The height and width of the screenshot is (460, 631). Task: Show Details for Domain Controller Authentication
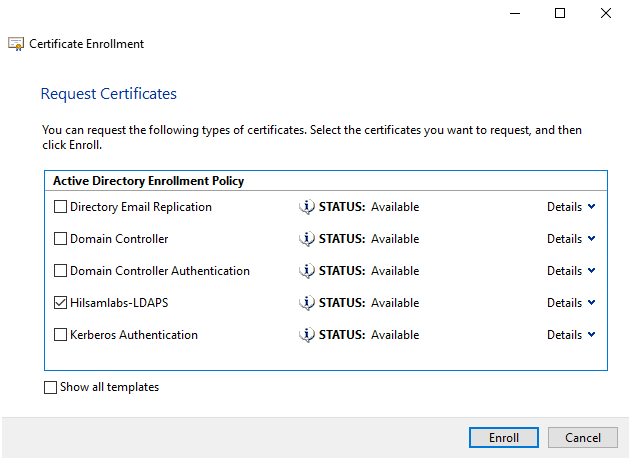571,271
